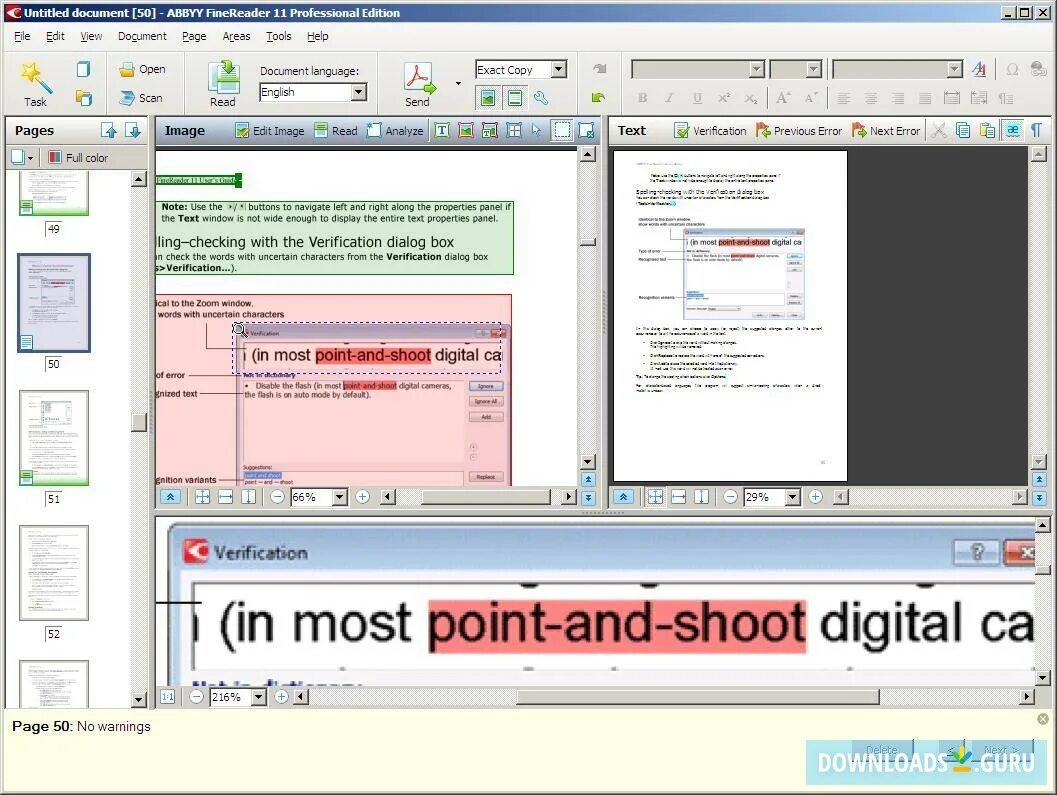The width and height of the screenshot is (1057, 795).
Task: Zoom in on Text panel
Action: [816, 497]
